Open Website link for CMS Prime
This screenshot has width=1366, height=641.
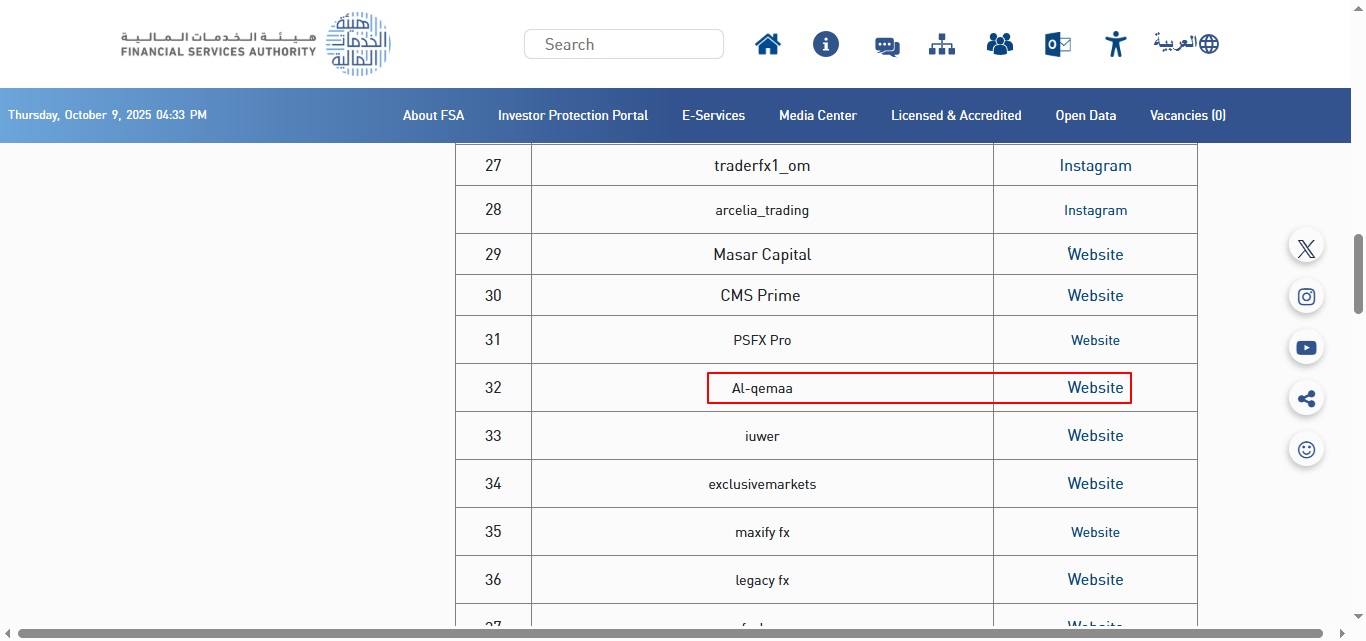pos(1095,296)
